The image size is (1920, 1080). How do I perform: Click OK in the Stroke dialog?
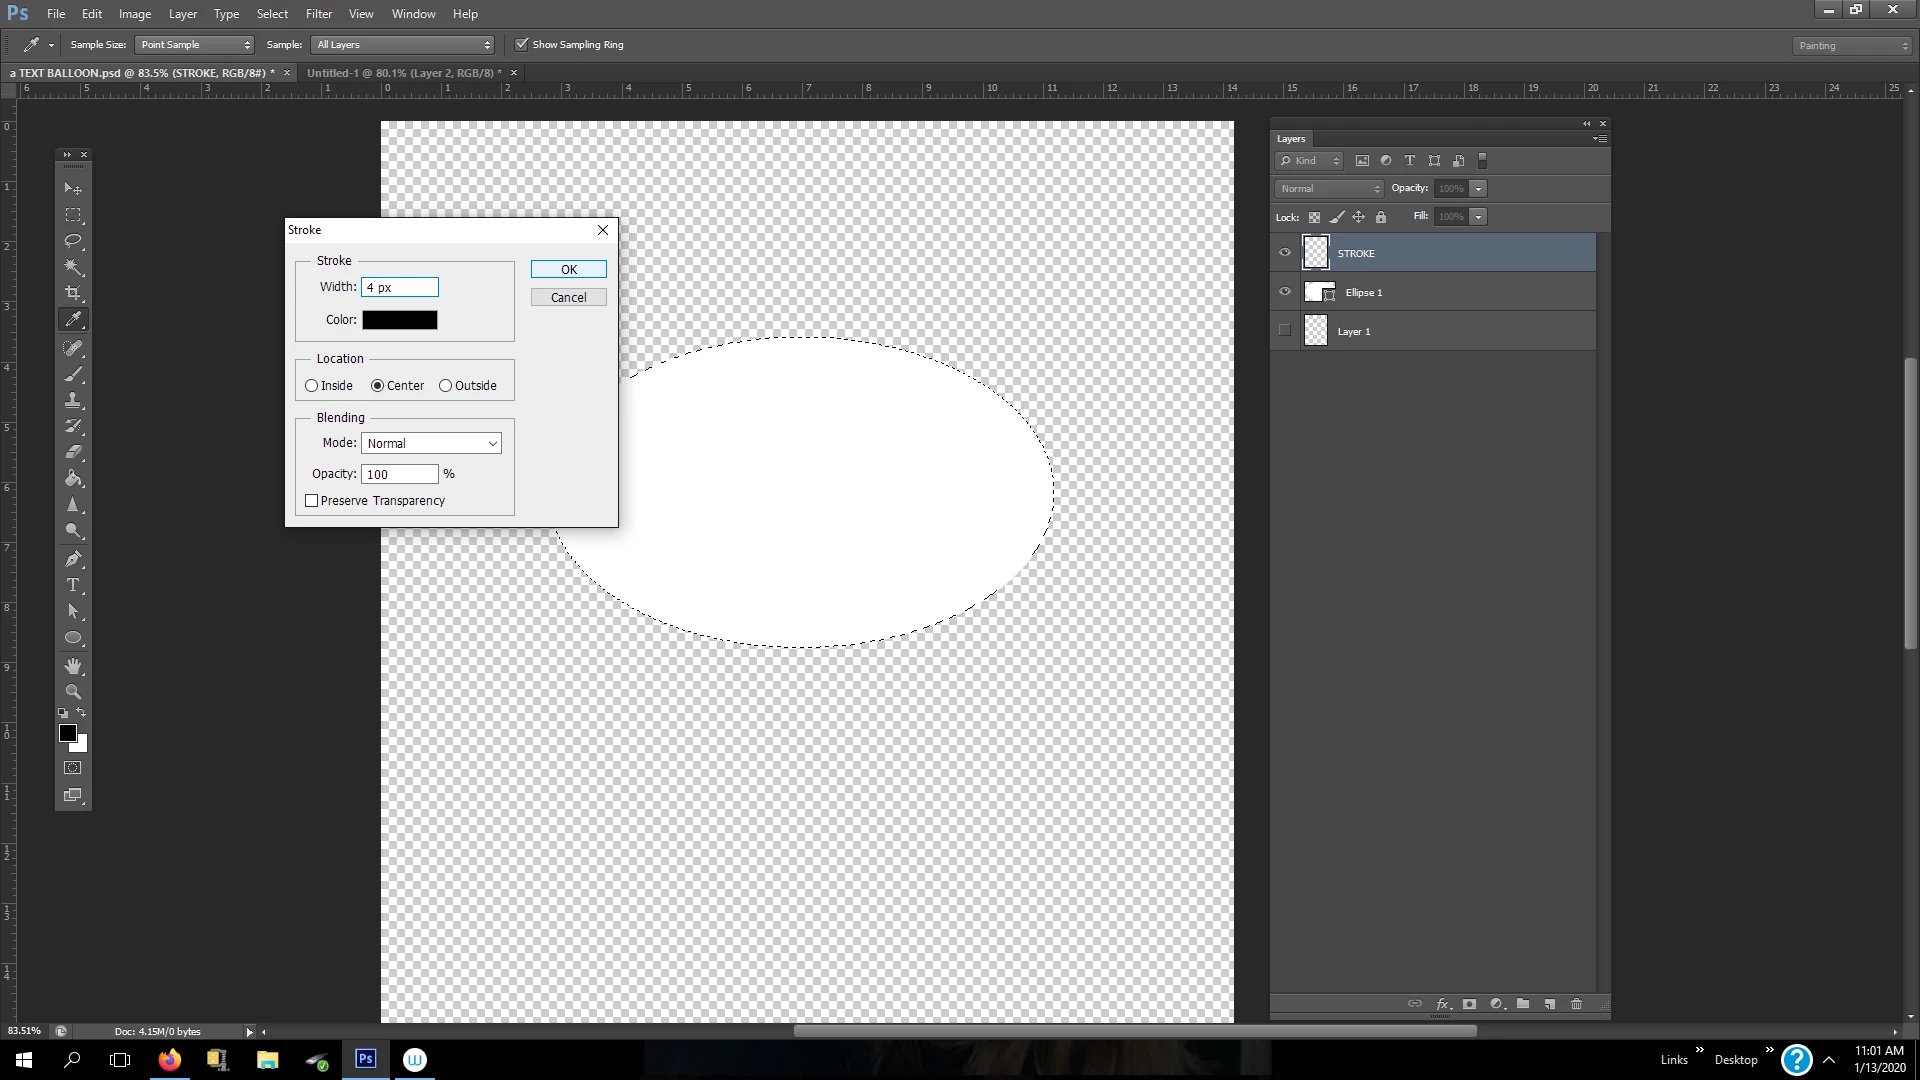click(x=568, y=270)
